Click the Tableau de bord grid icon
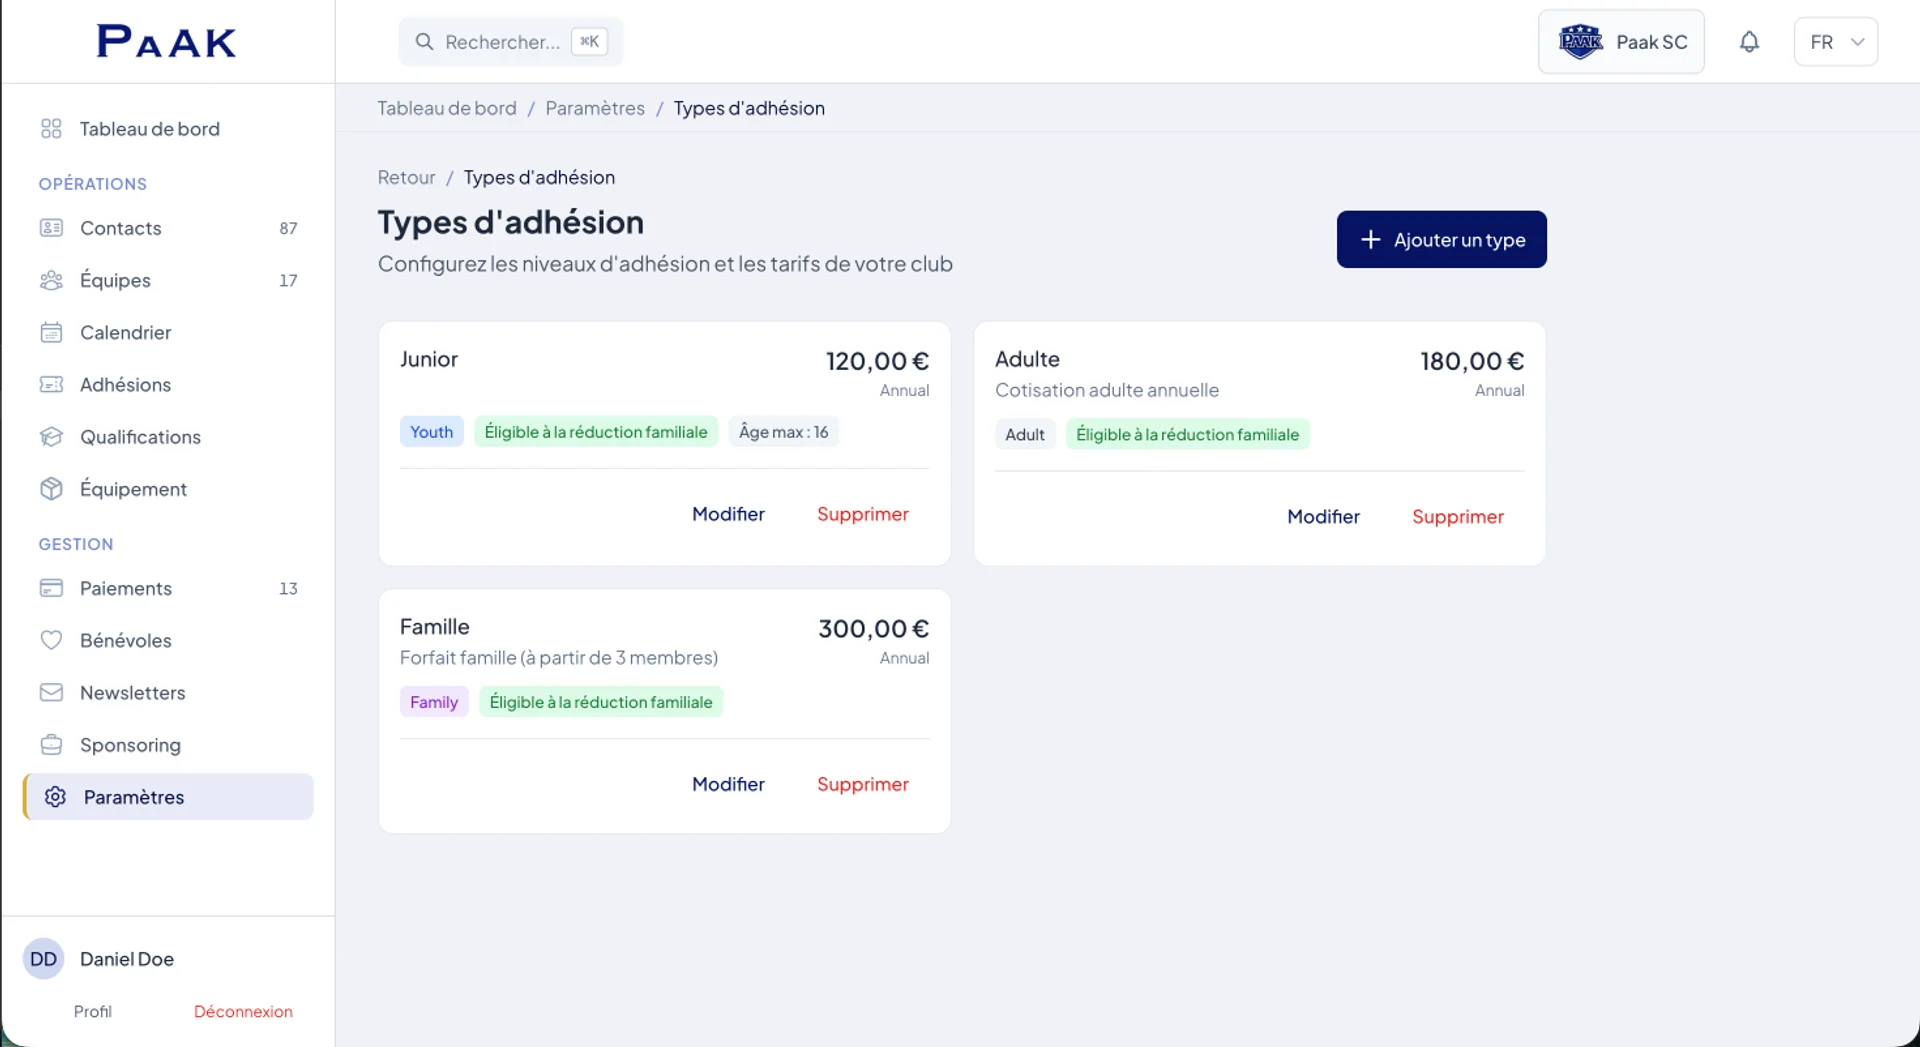Viewport: 1920px width, 1047px height. point(51,128)
